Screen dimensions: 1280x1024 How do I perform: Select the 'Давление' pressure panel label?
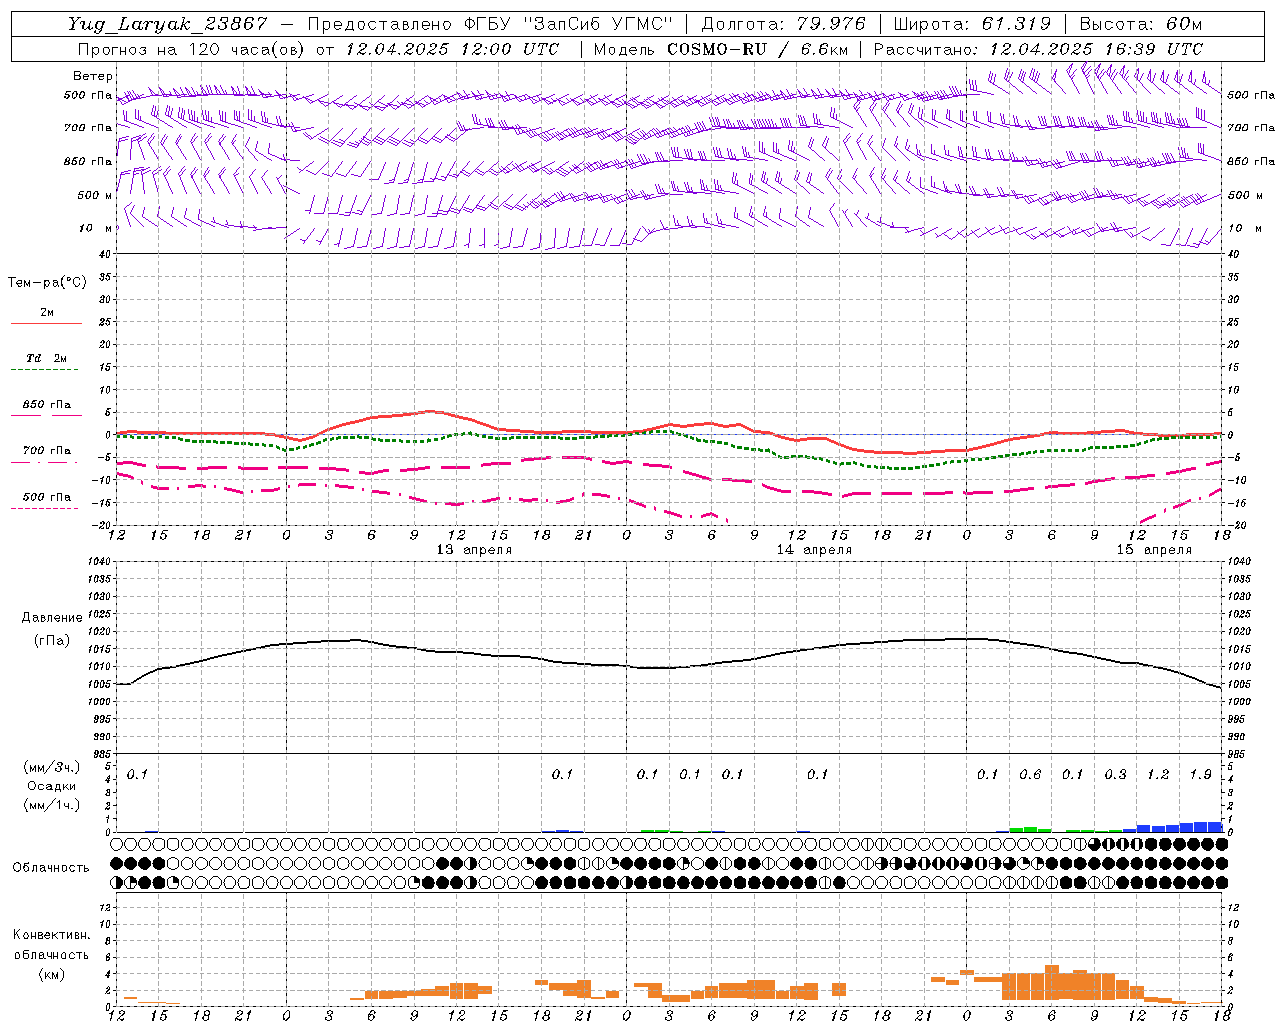[x=52, y=618]
